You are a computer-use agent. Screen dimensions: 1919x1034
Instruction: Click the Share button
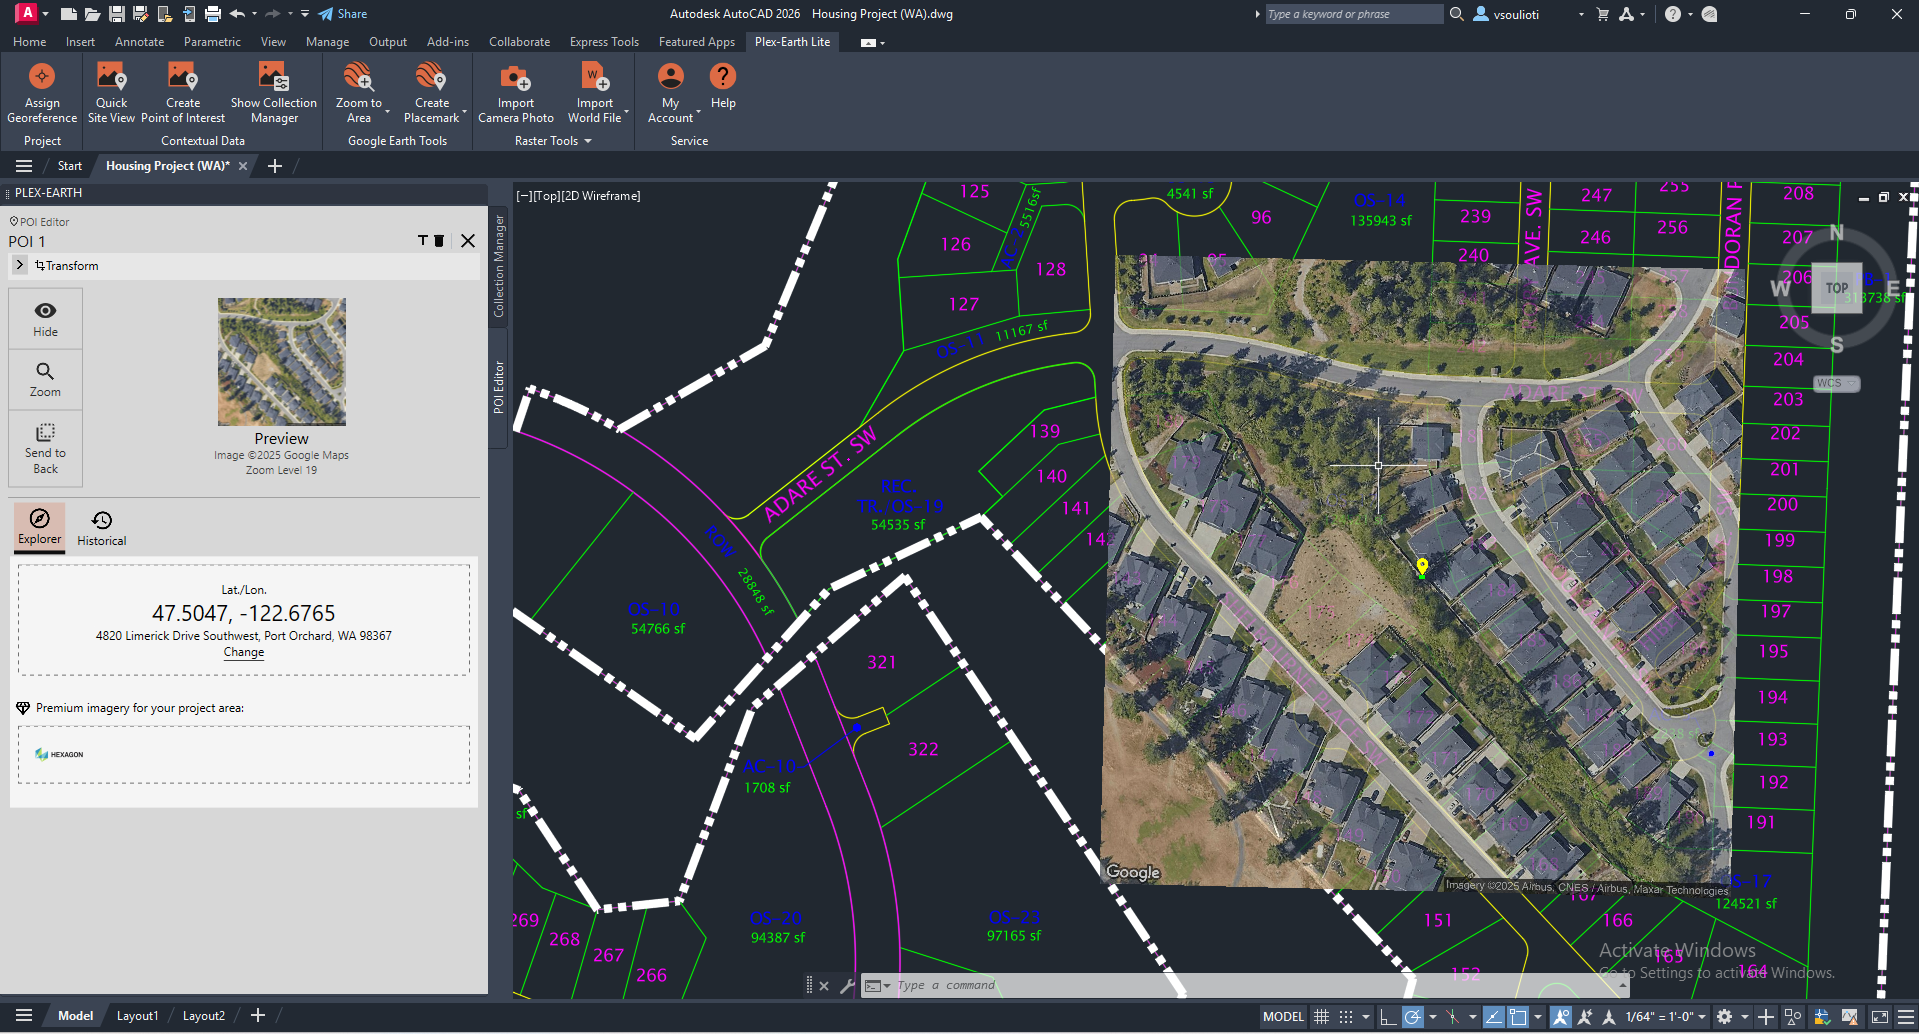(x=343, y=14)
